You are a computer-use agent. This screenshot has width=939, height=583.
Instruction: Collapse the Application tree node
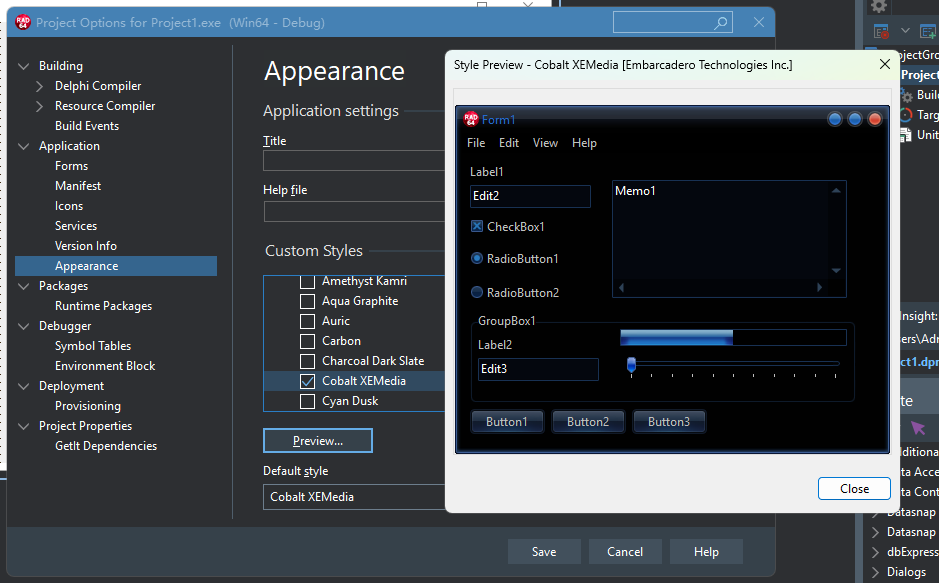point(23,146)
